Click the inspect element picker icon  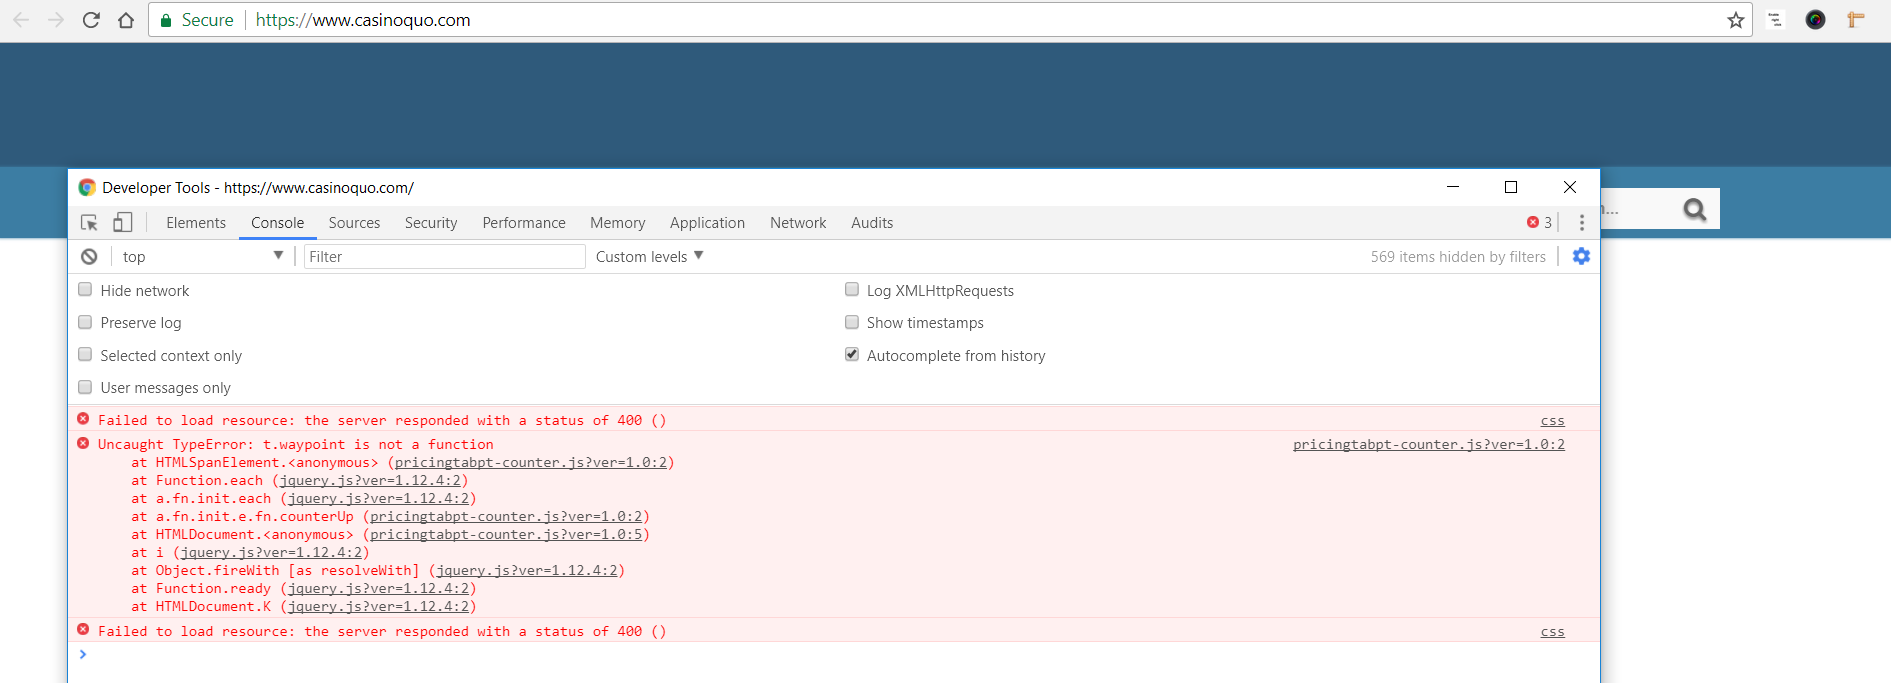pos(89,223)
